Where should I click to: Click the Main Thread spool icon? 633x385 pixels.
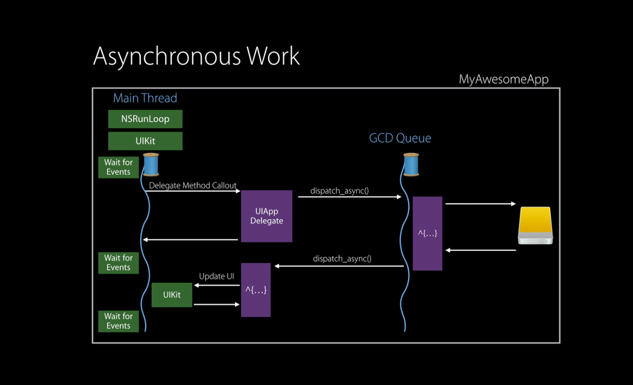tap(151, 164)
